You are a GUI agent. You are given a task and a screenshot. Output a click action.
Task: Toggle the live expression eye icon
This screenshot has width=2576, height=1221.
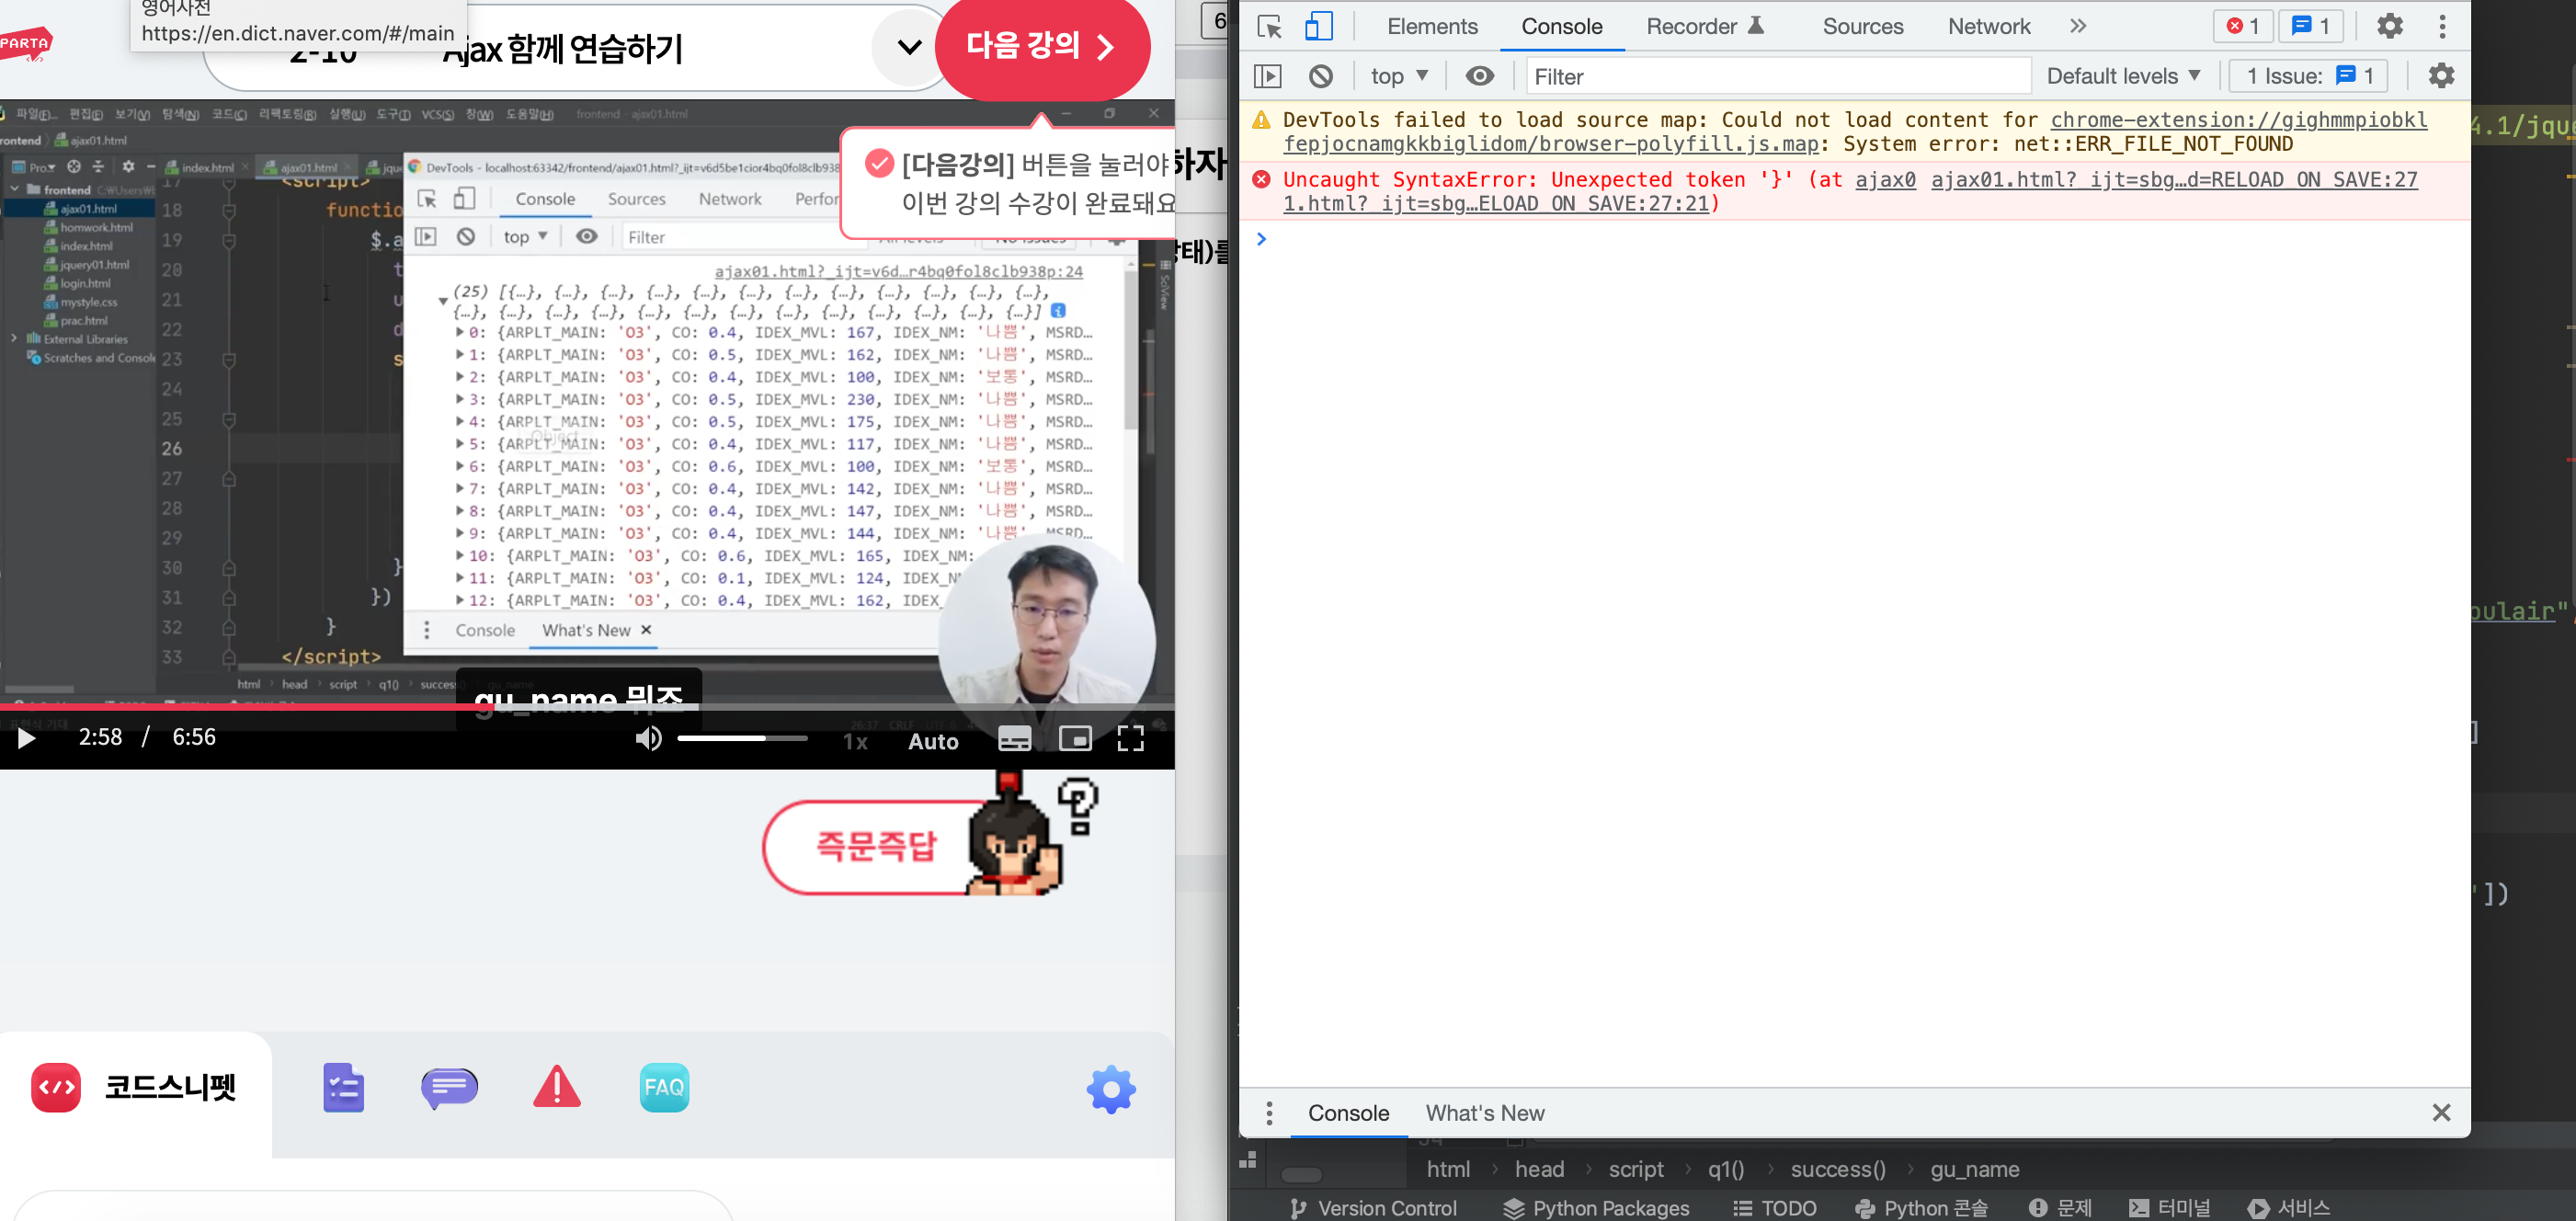click(1479, 76)
